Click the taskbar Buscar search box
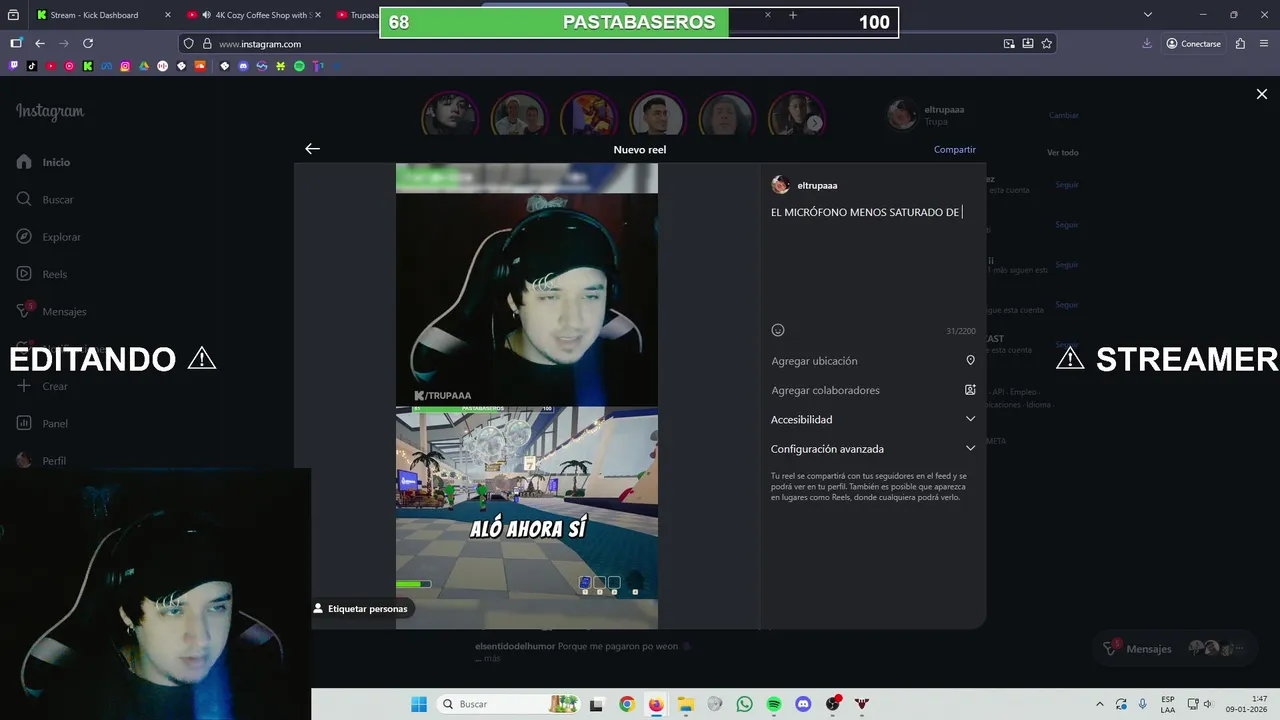 (x=510, y=704)
